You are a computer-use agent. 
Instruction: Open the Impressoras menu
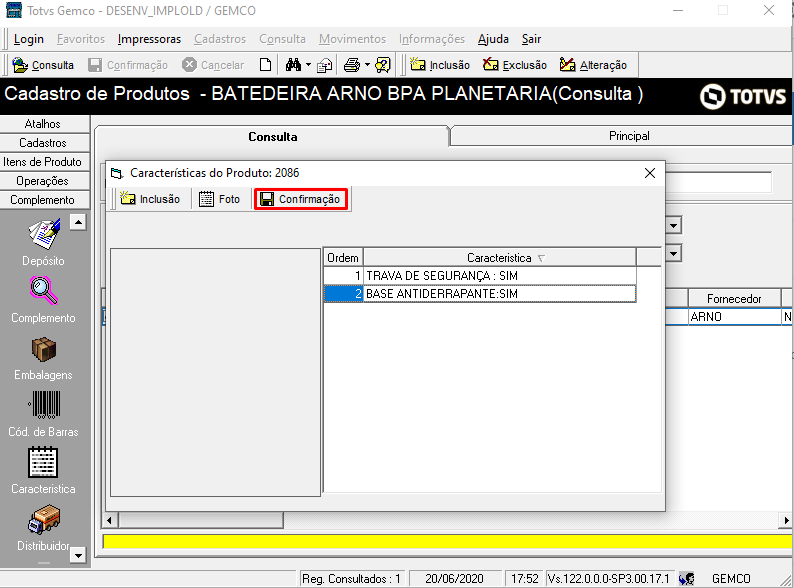[149, 39]
